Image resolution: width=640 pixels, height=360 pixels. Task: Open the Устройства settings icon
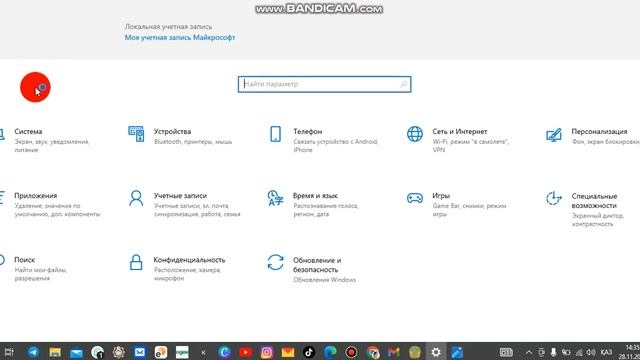pyautogui.click(x=136, y=134)
